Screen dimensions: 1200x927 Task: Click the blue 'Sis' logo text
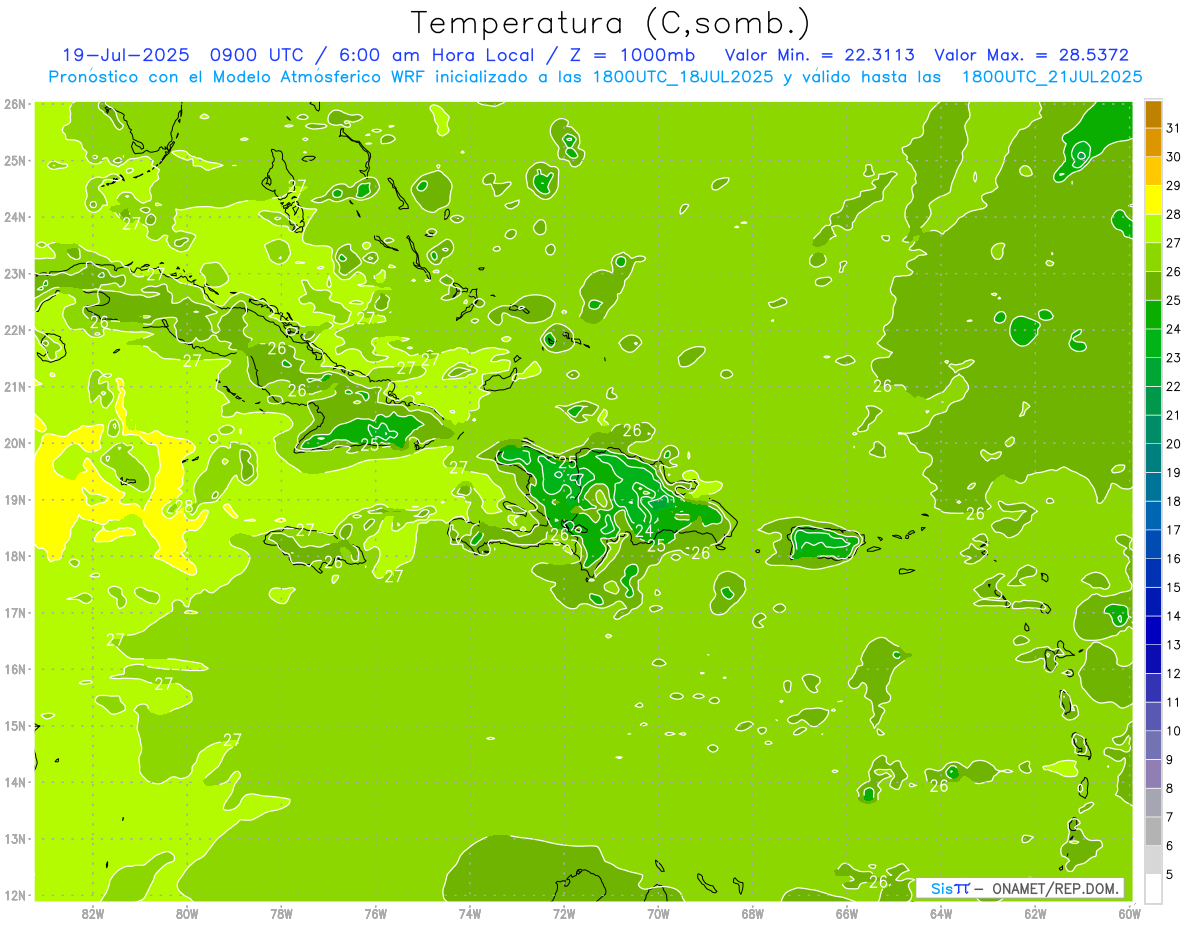click(x=940, y=888)
